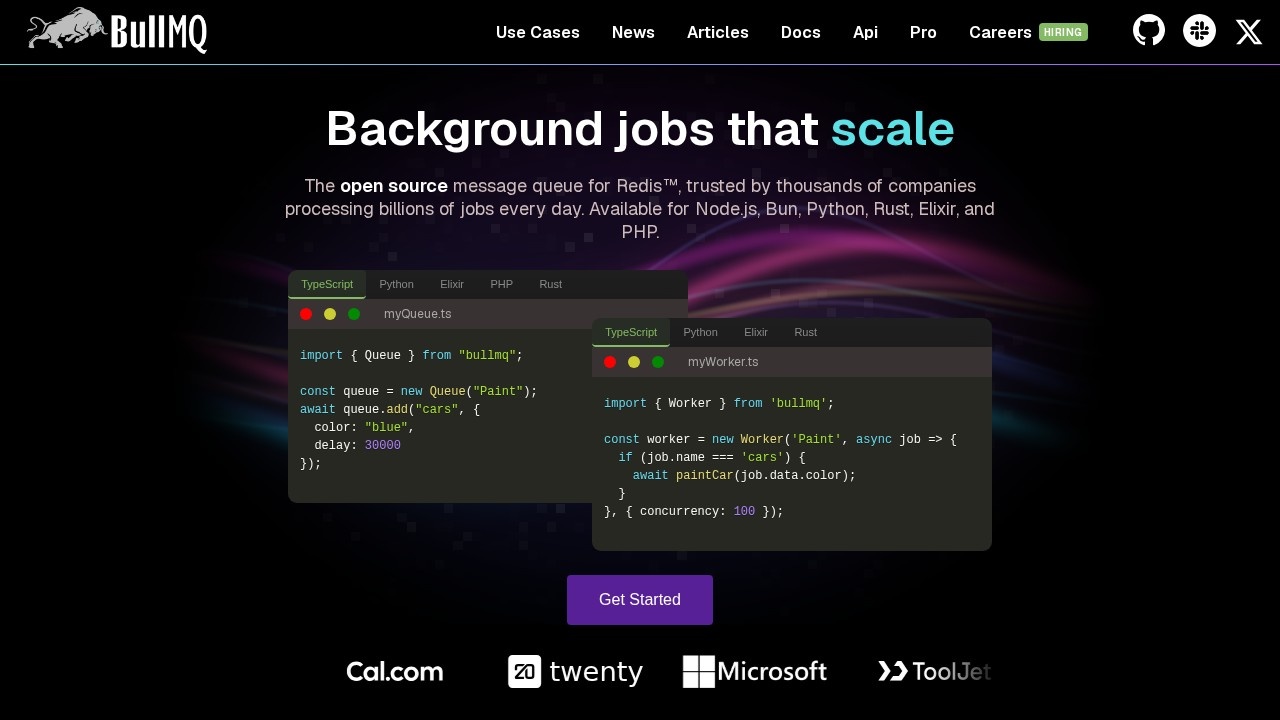Open the GitHub repository icon

click(1149, 30)
